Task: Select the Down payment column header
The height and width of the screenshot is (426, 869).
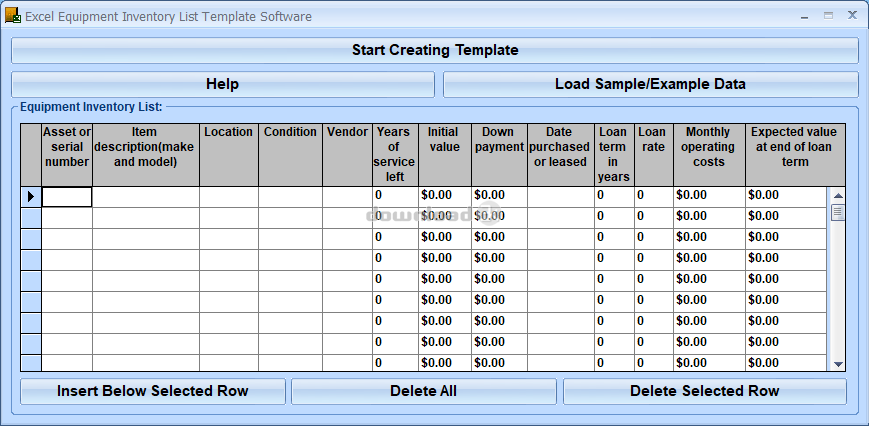Action: pos(499,155)
